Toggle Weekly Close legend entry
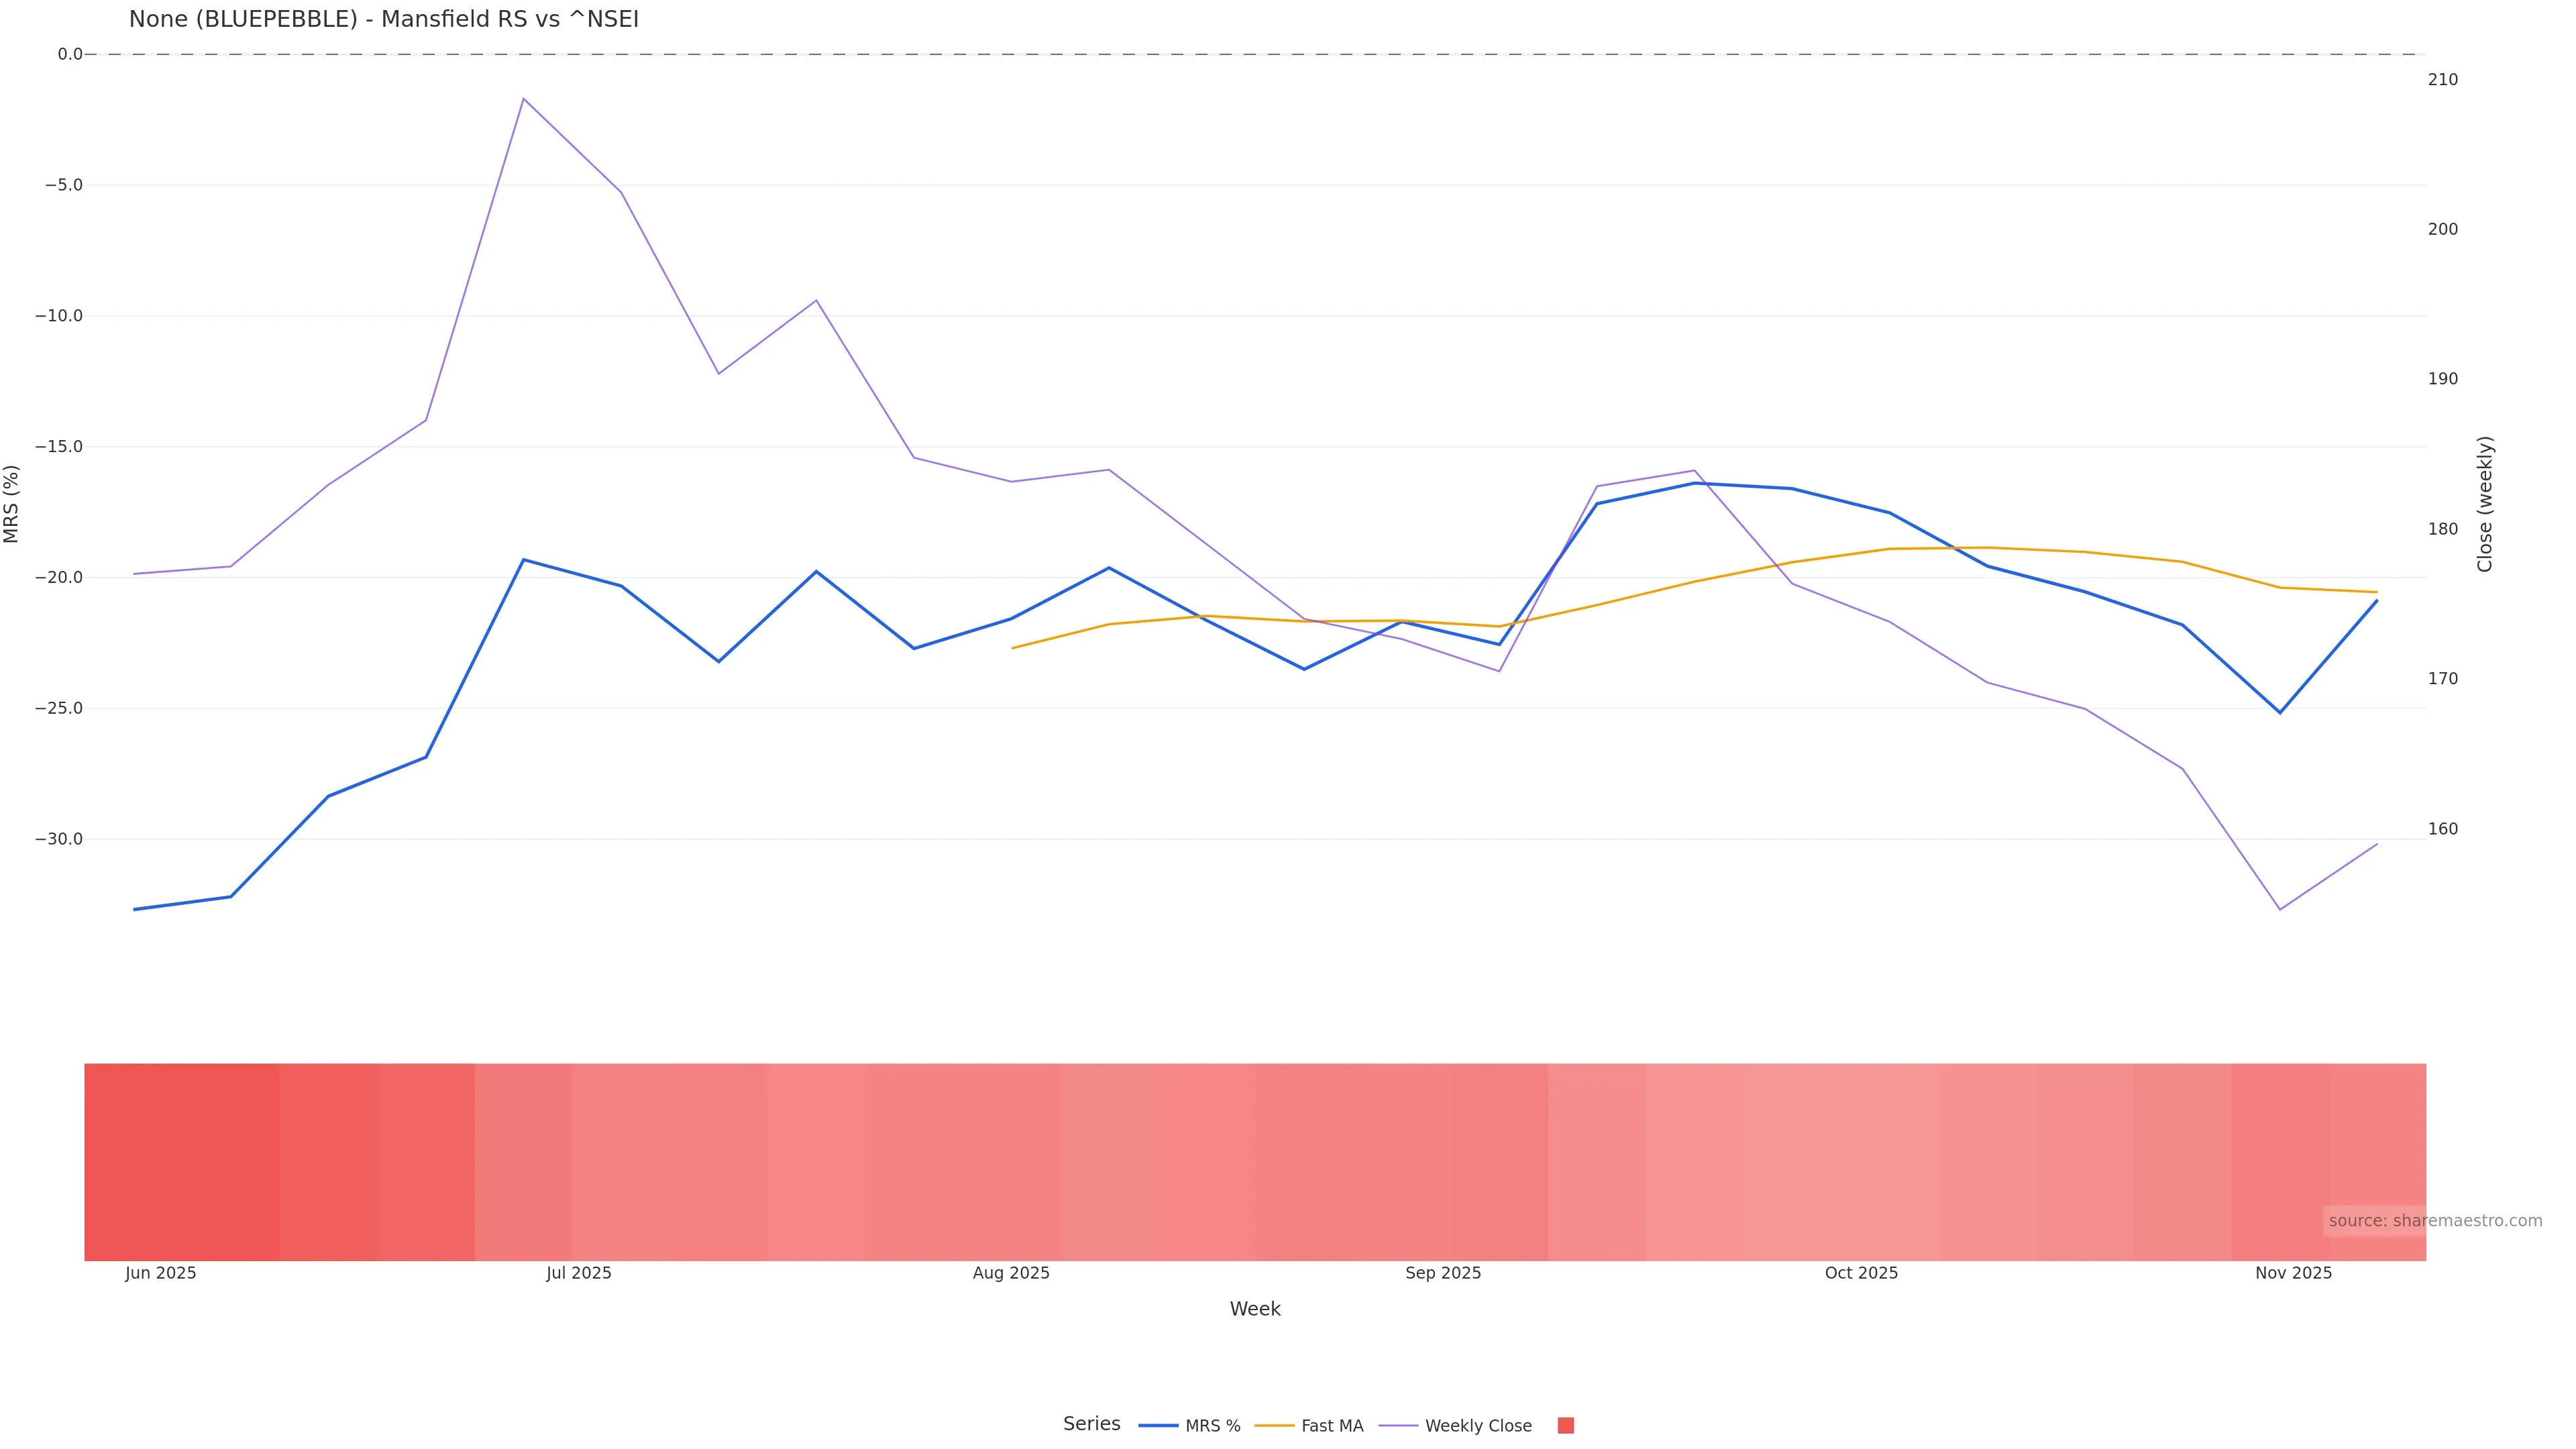Viewport: 2576px width, 1449px height. point(1477,1426)
